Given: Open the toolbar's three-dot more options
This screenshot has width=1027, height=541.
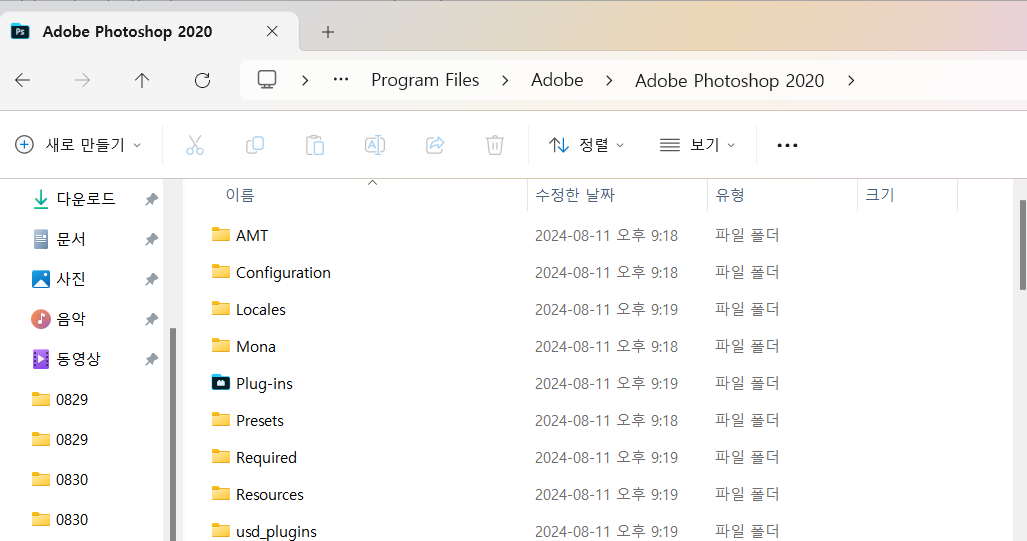Looking at the screenshot, I should [787, 145].
